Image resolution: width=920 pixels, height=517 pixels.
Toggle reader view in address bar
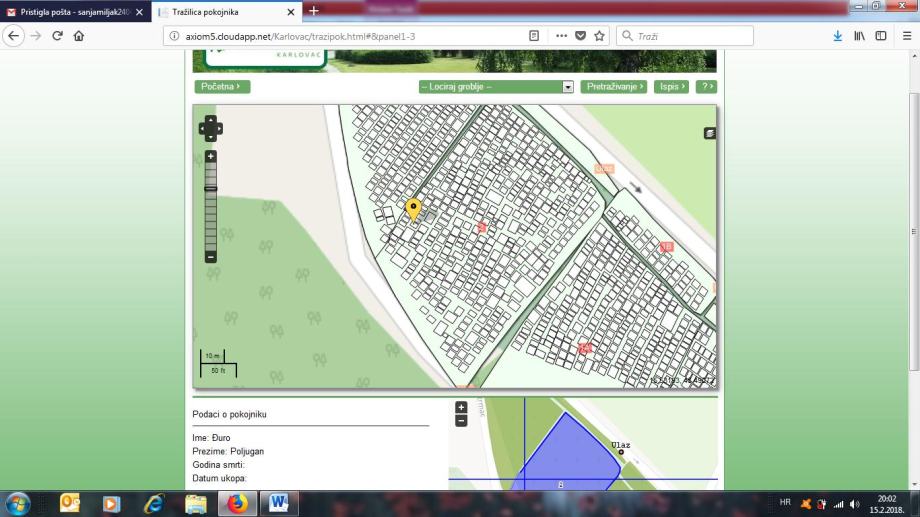point(534,36)
